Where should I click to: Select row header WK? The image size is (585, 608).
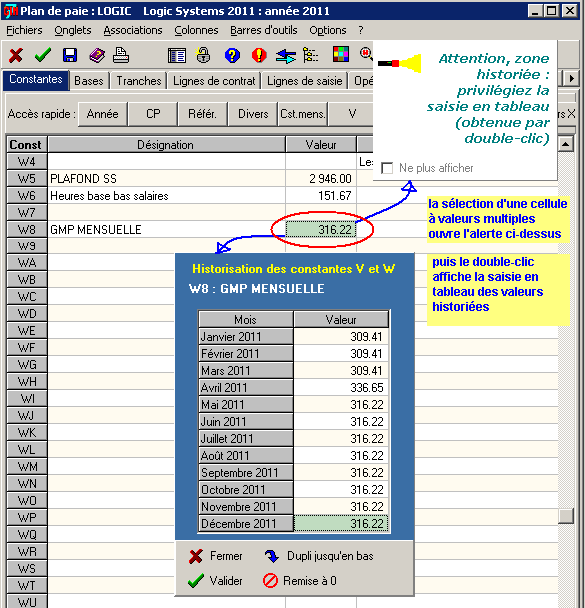[x=26, y=432]
